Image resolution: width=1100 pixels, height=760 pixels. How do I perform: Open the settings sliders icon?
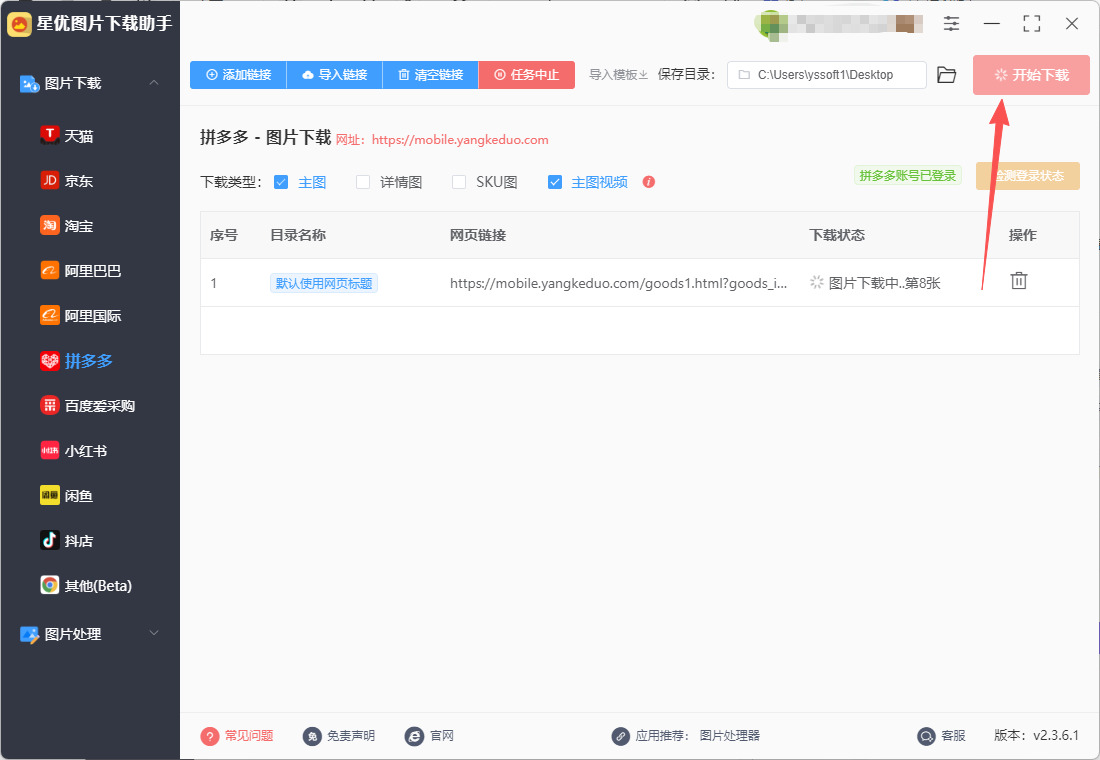951,24
